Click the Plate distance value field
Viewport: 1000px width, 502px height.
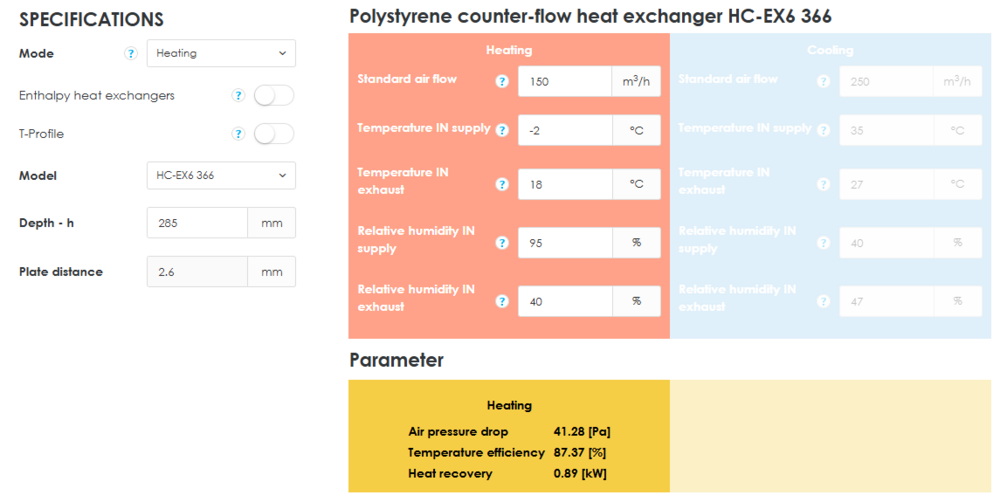[x=197, y=272]
